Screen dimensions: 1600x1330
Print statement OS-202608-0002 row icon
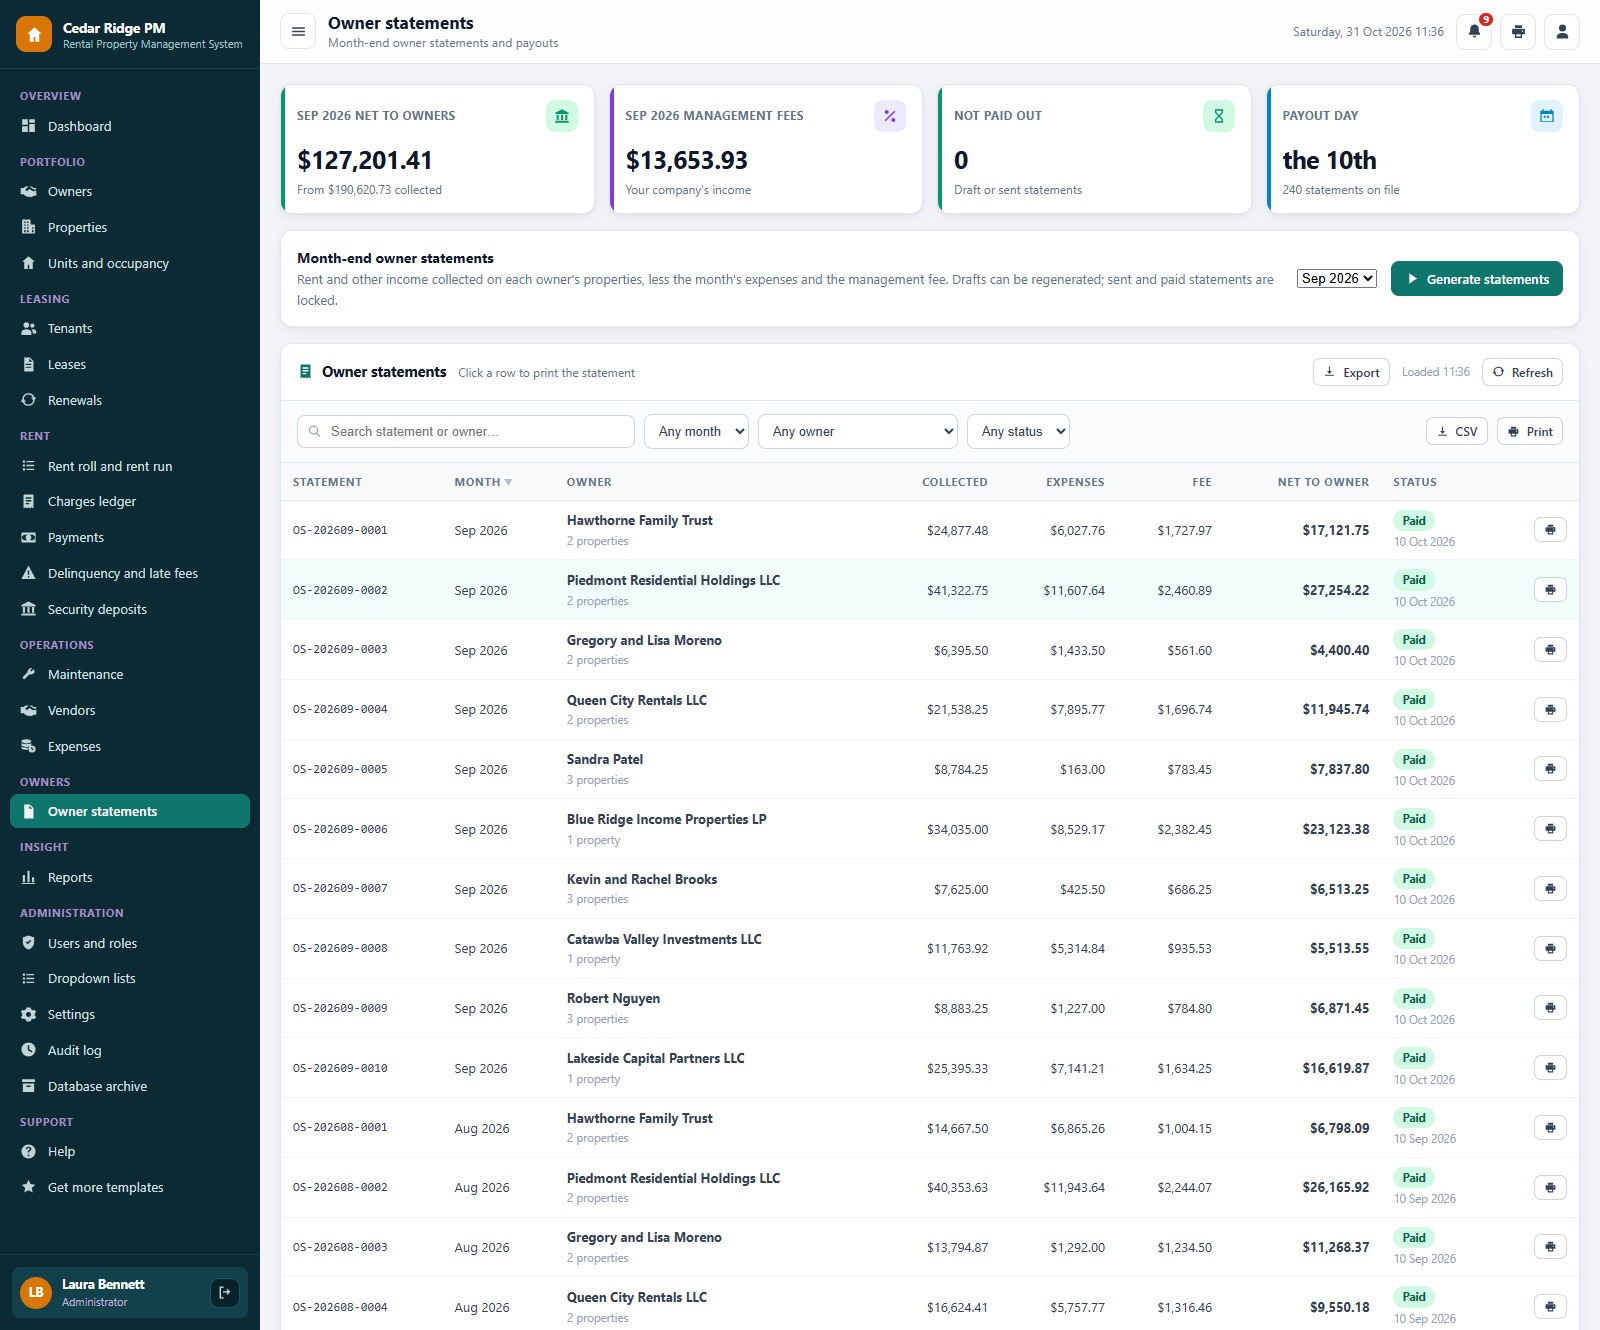(1550, 1187)
